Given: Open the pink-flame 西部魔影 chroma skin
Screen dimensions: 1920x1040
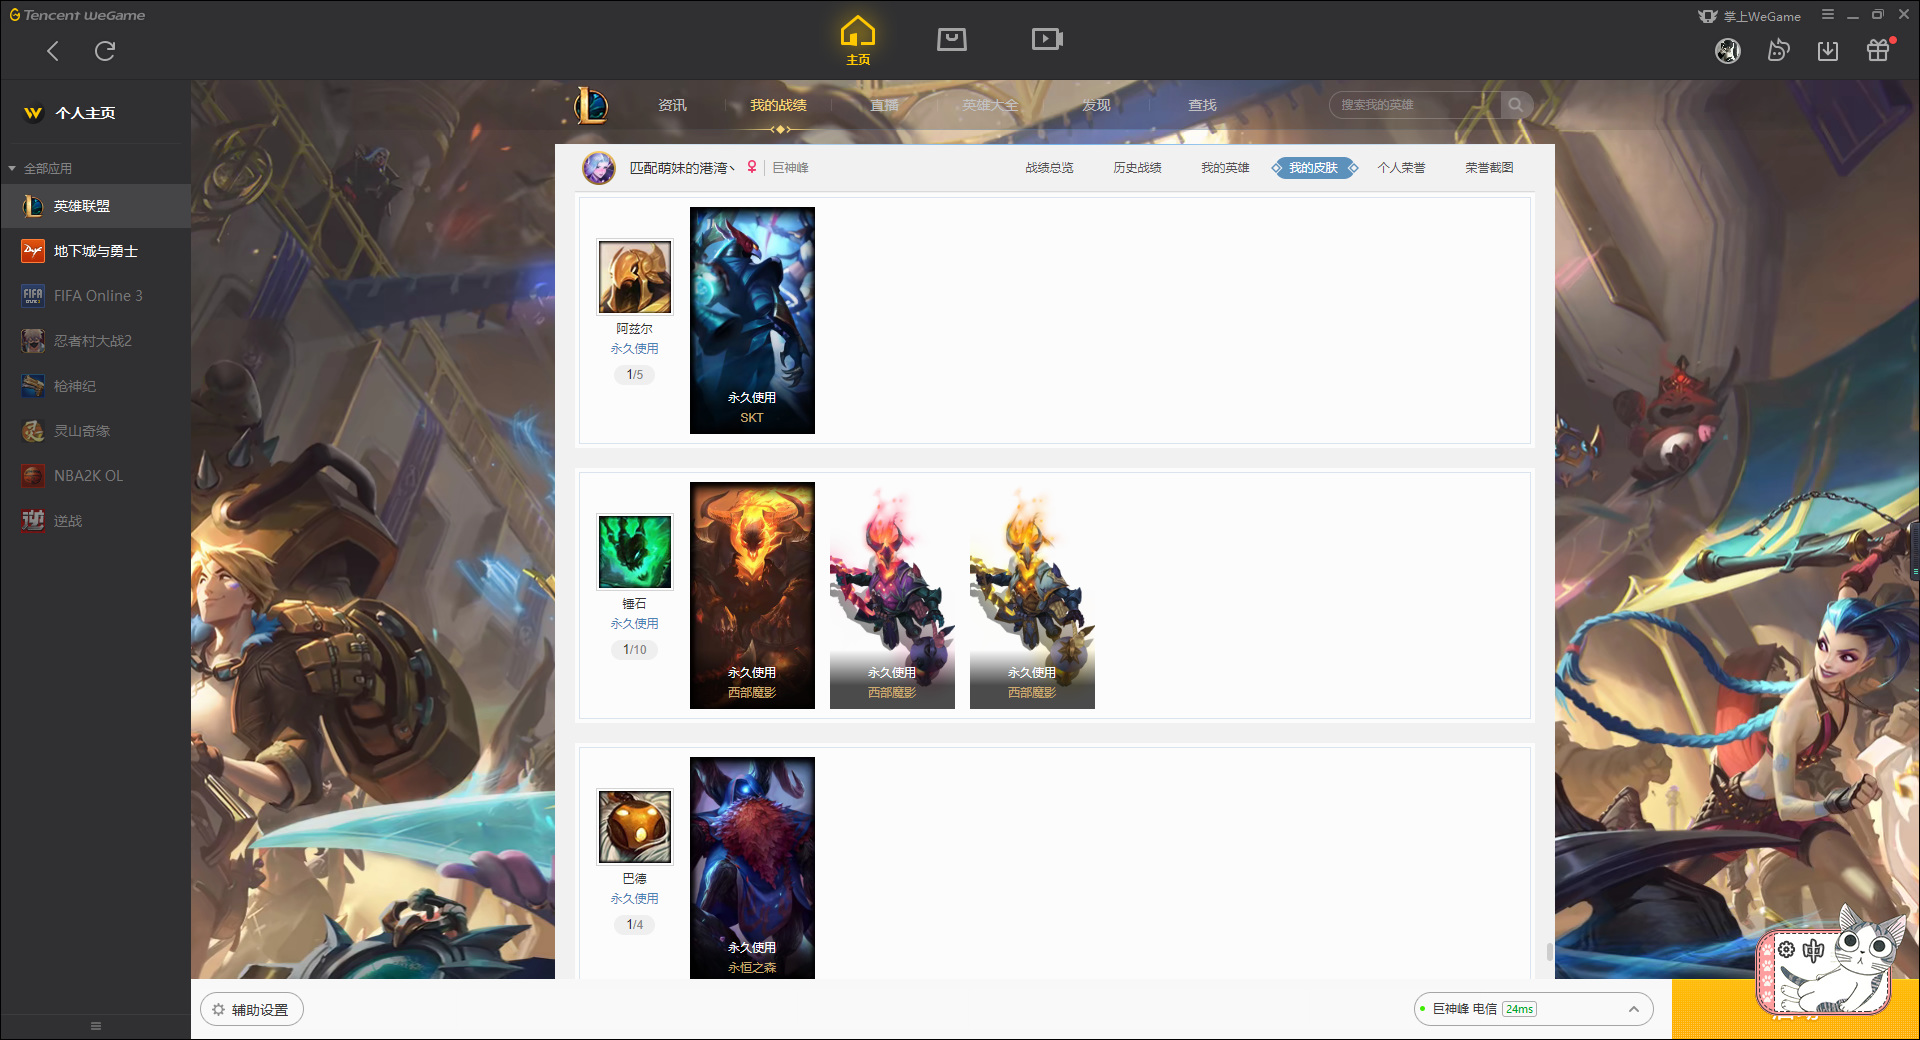Looking at the screenshot, I should coord(892,595).
